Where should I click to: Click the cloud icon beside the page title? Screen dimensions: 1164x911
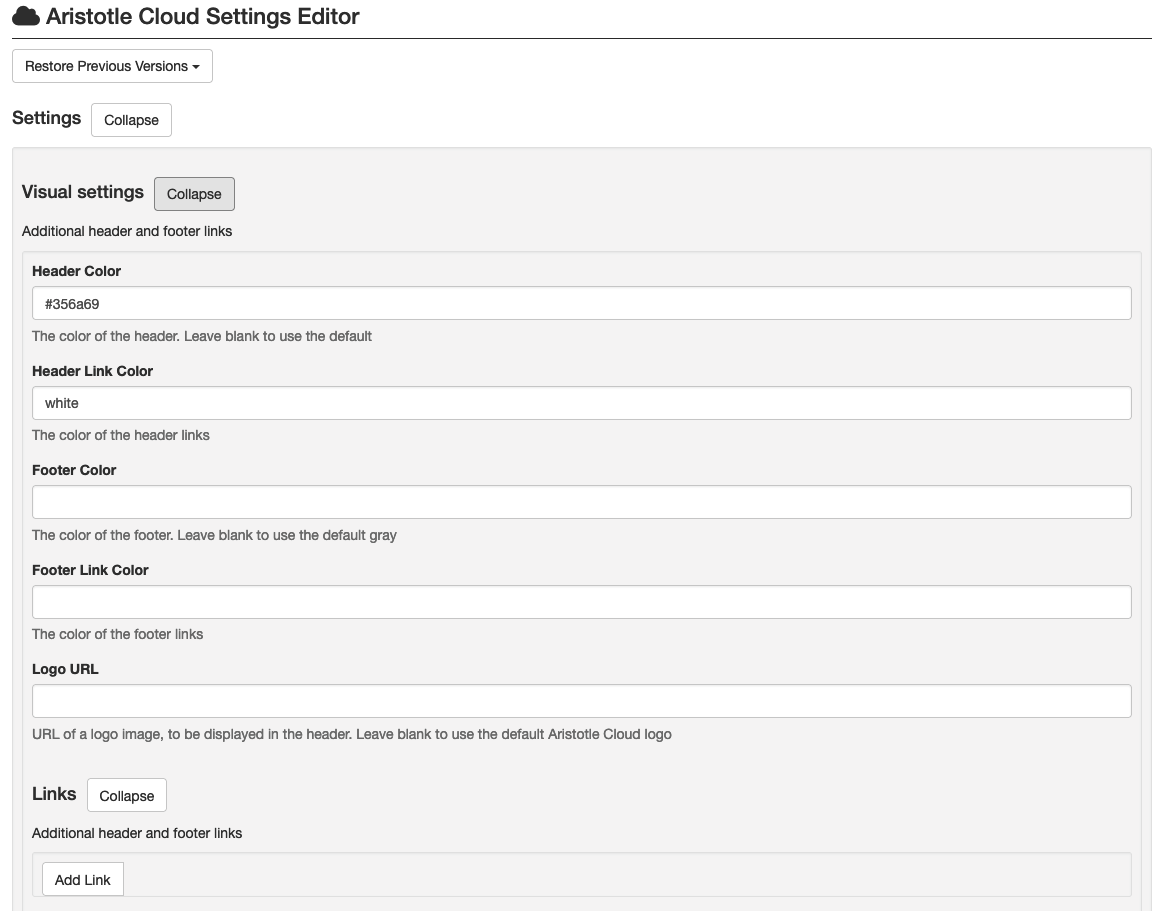click(26, 17)
